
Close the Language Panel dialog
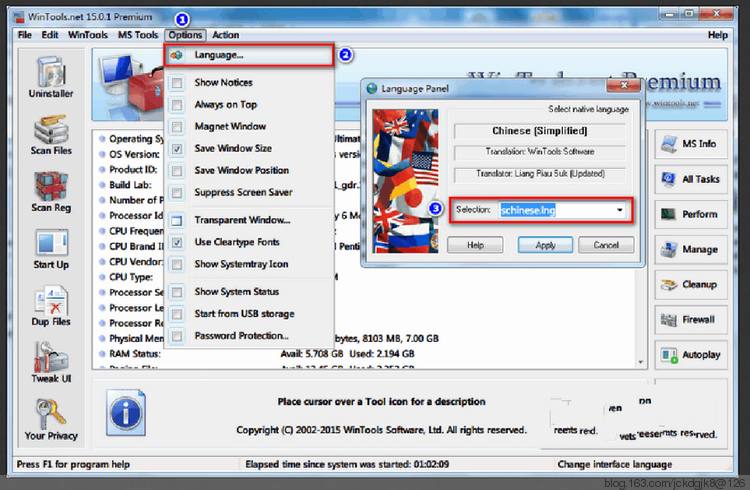pos(624,85)
